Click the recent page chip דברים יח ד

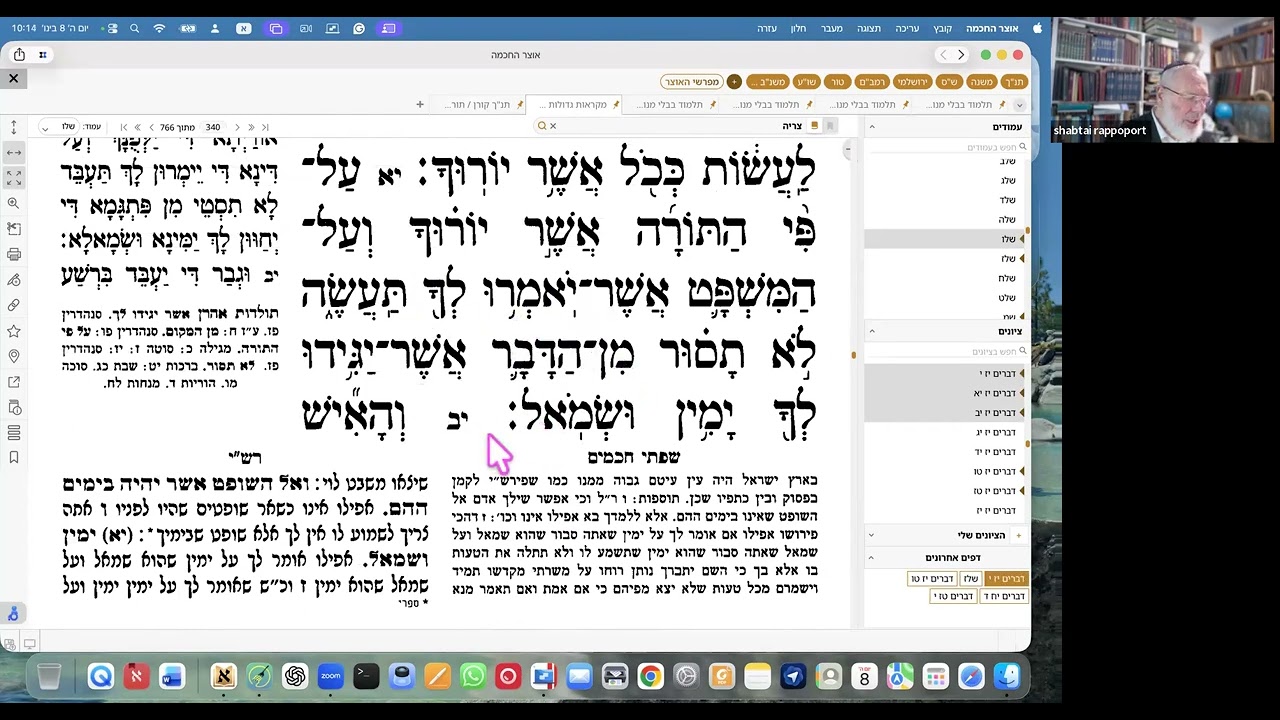(x=1003, y=596)
